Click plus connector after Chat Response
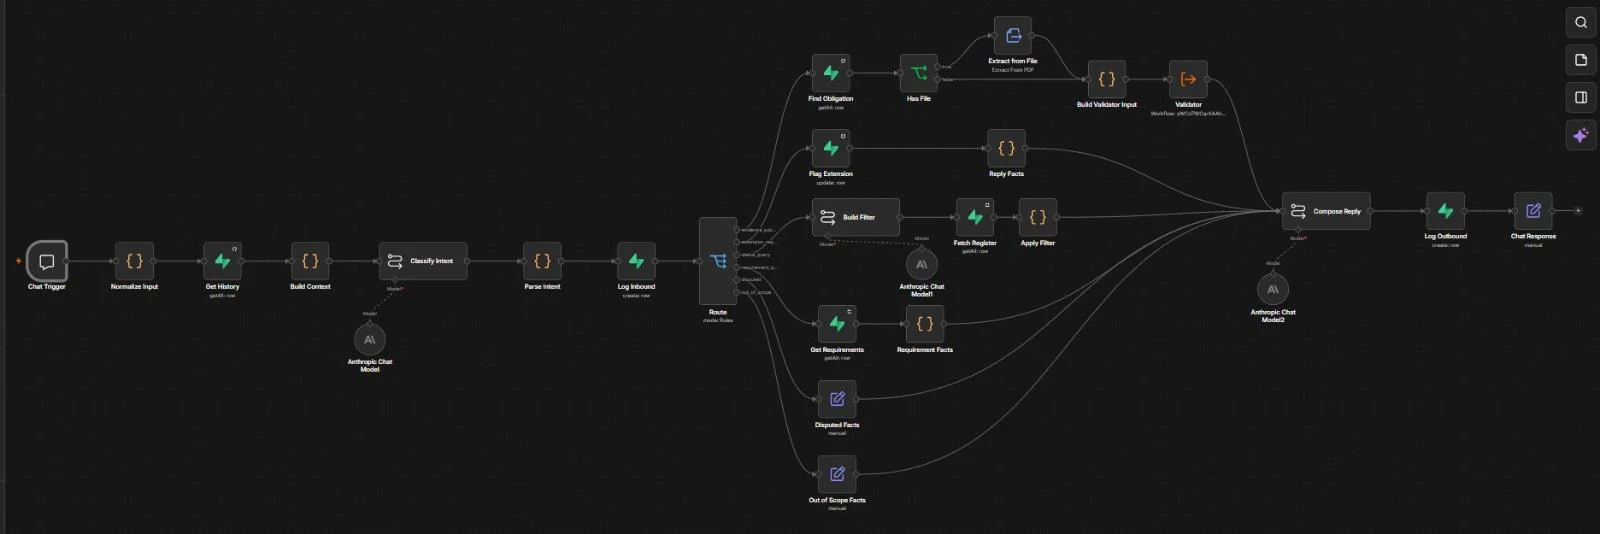 1578,211
